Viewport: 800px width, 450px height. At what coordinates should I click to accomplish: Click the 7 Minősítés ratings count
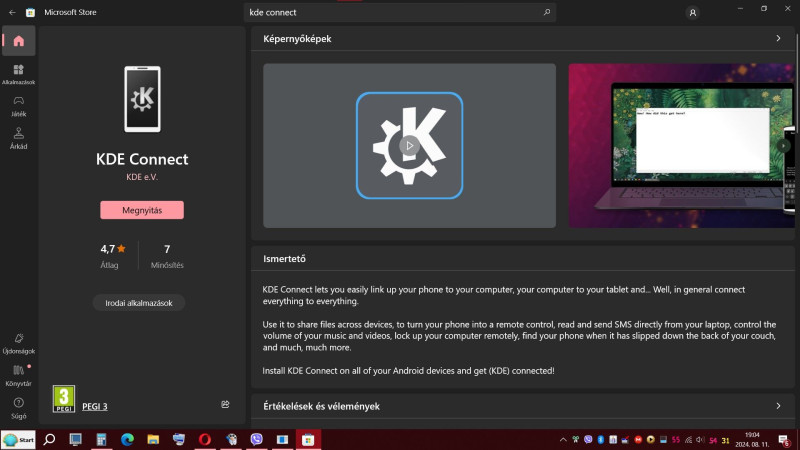tap(167, 256)
